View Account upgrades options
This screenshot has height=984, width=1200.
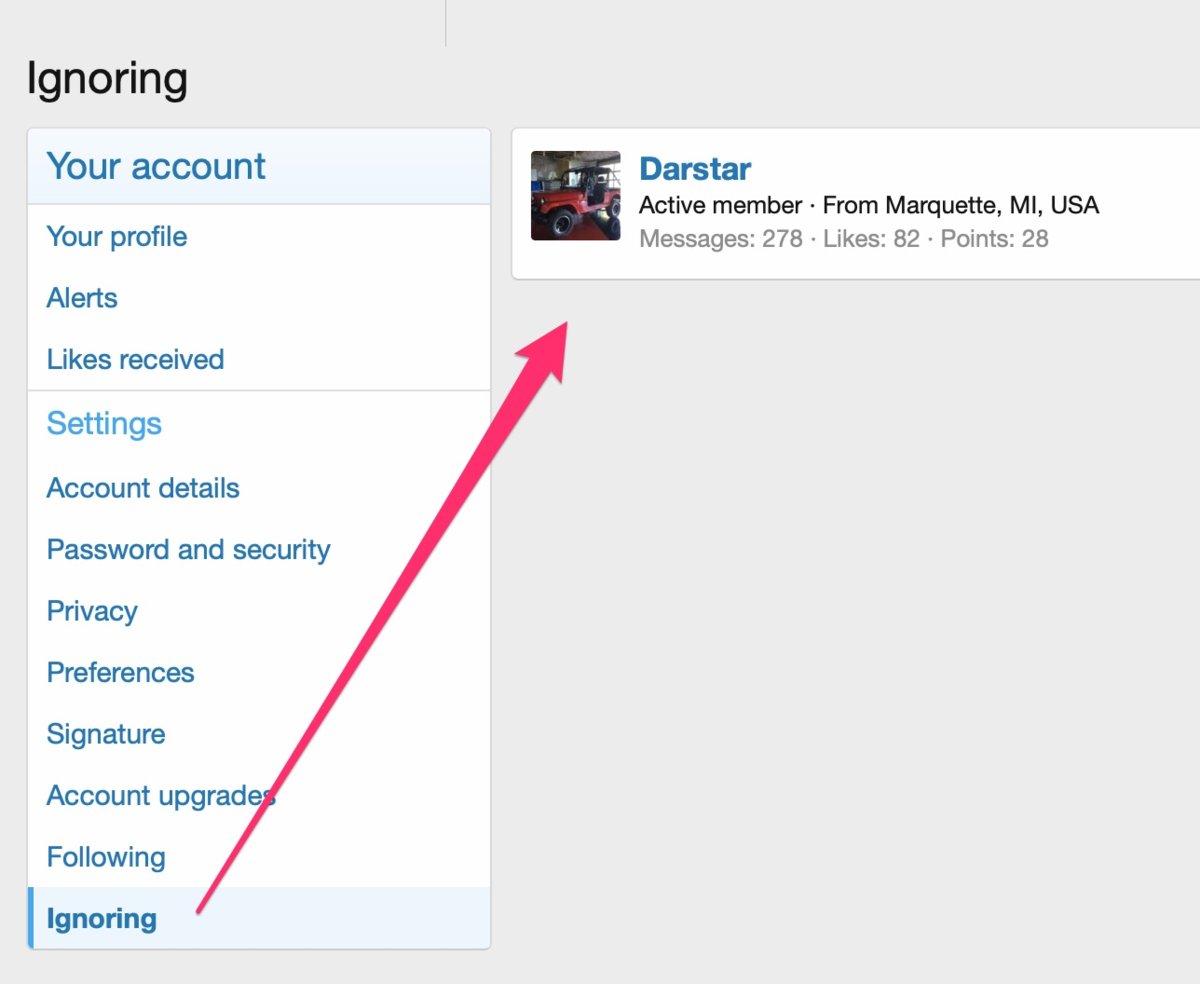[x=160, y=796]
